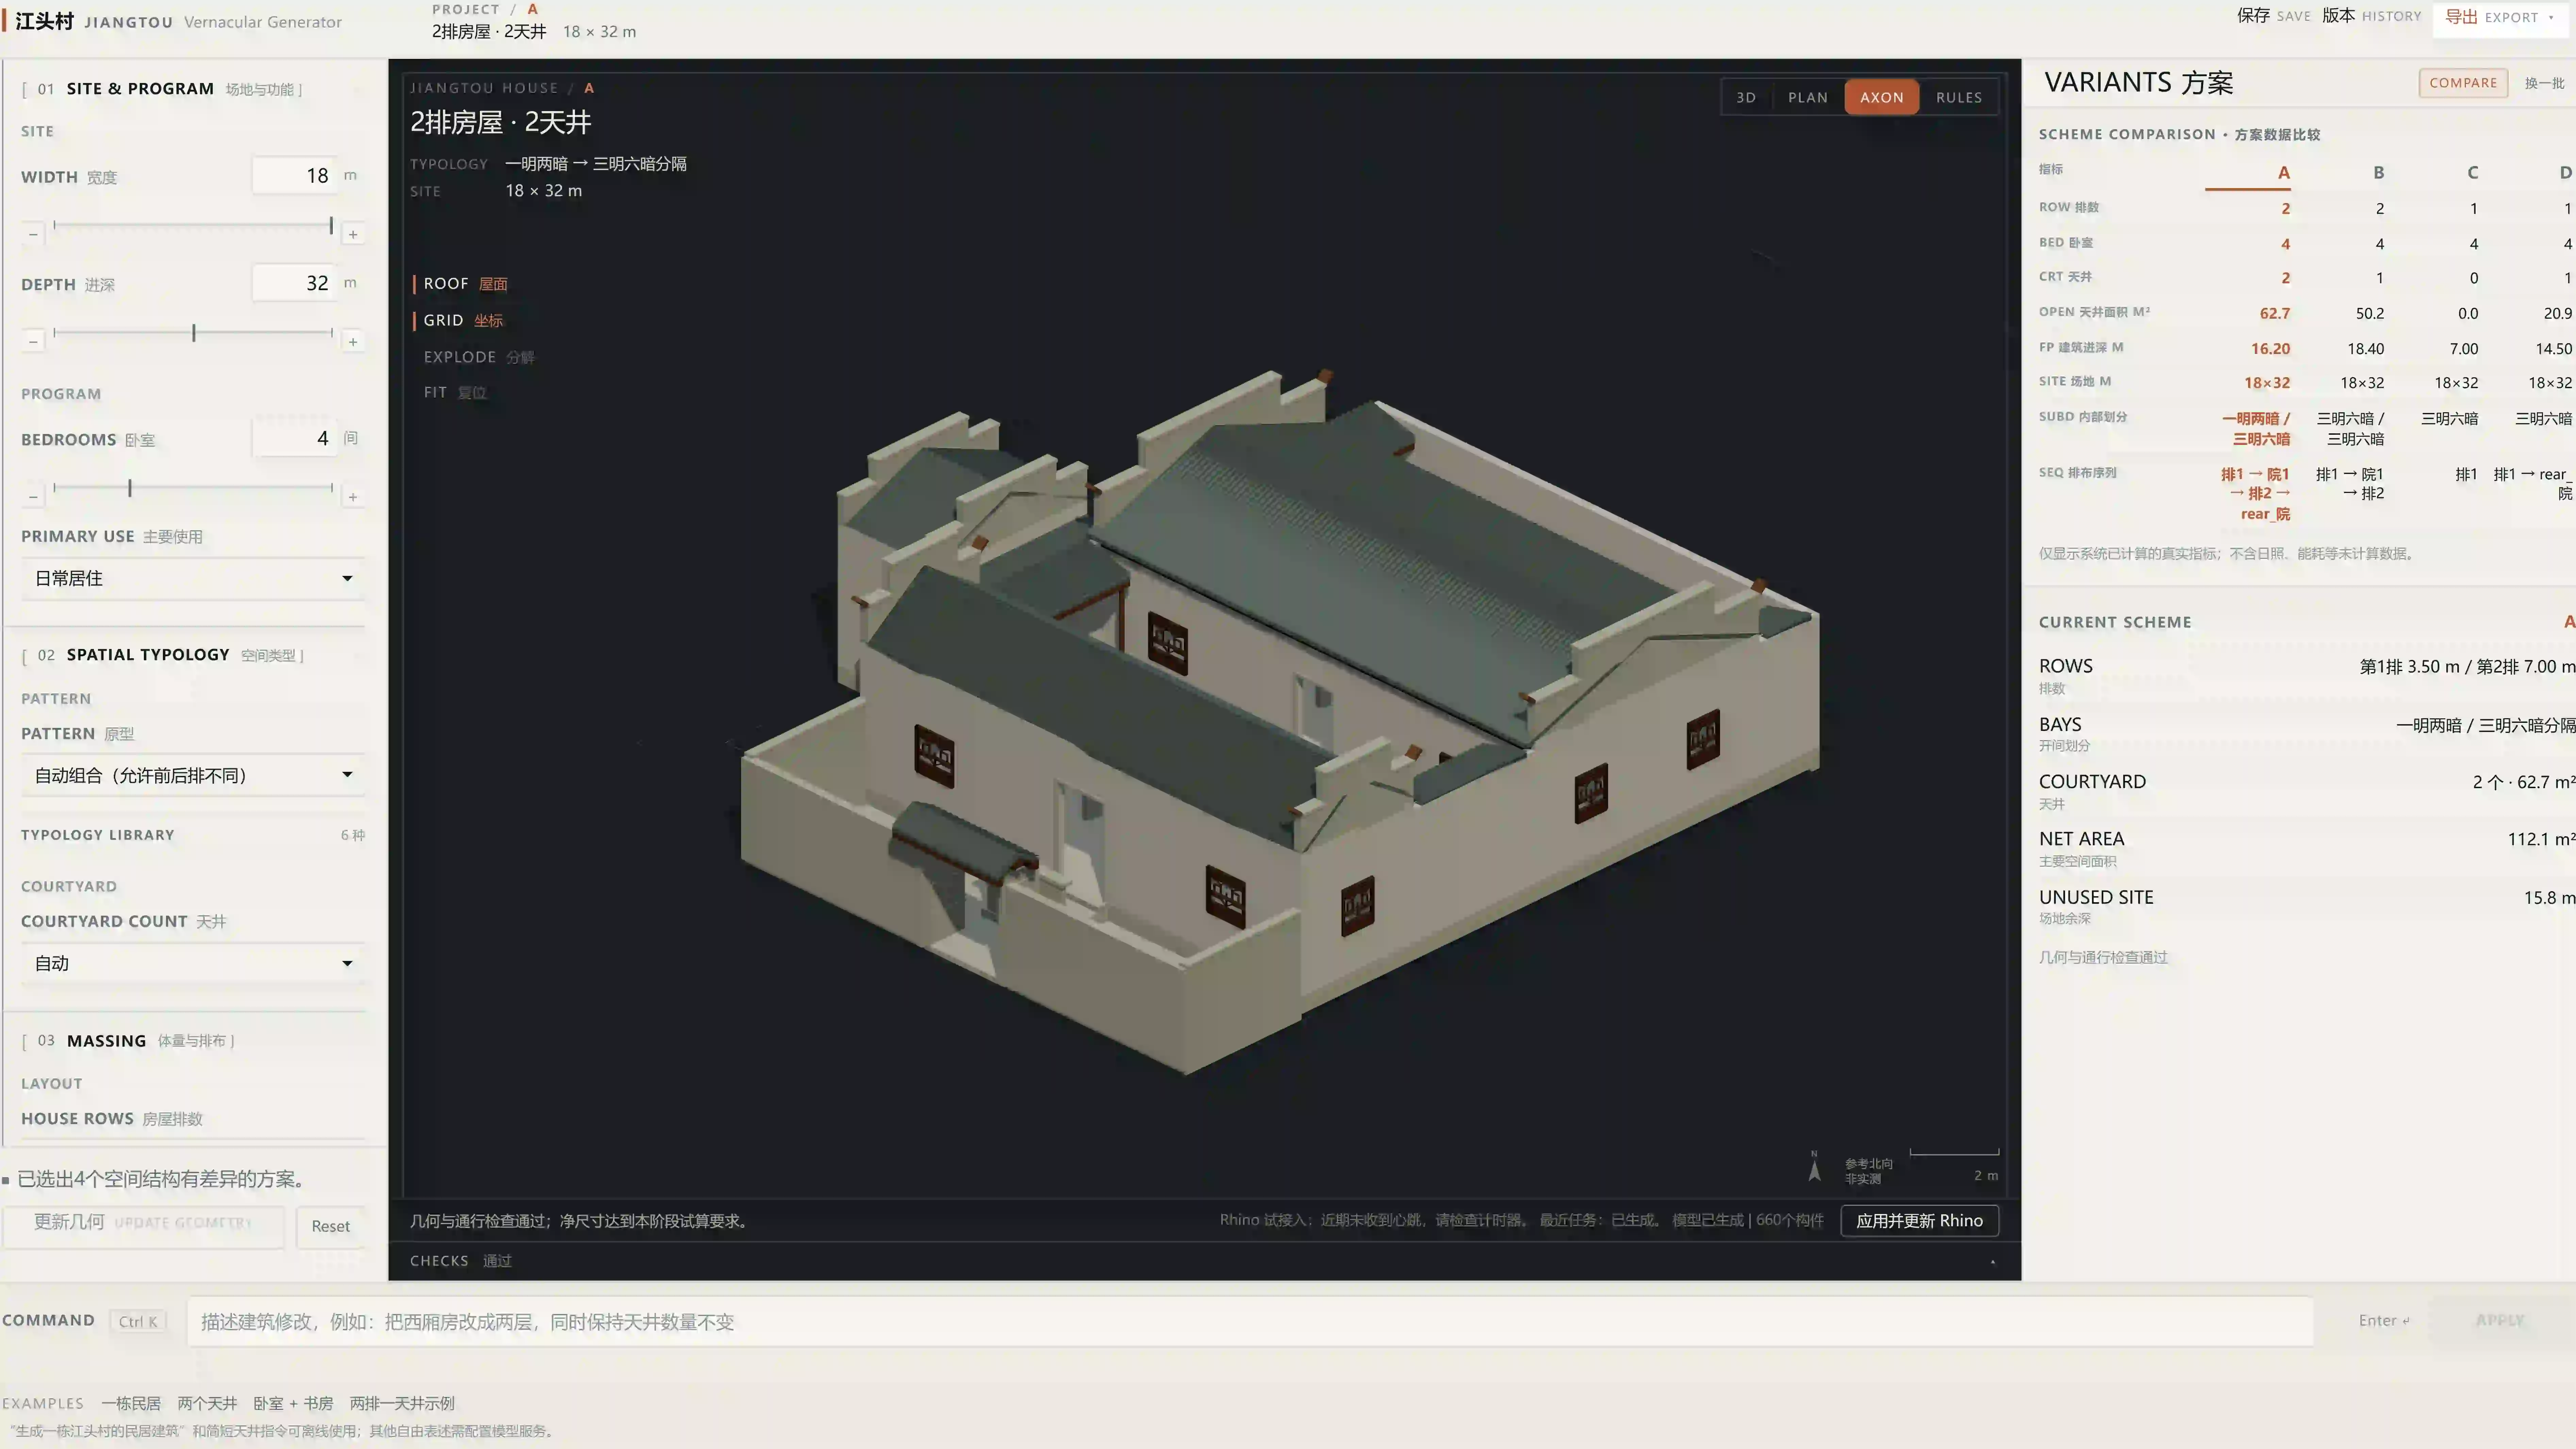Click the BEDROOMS value input field
Image resolution: width=2576 pixels, height=1449 pixels.
pyautogui.click(x=294, y=438)
